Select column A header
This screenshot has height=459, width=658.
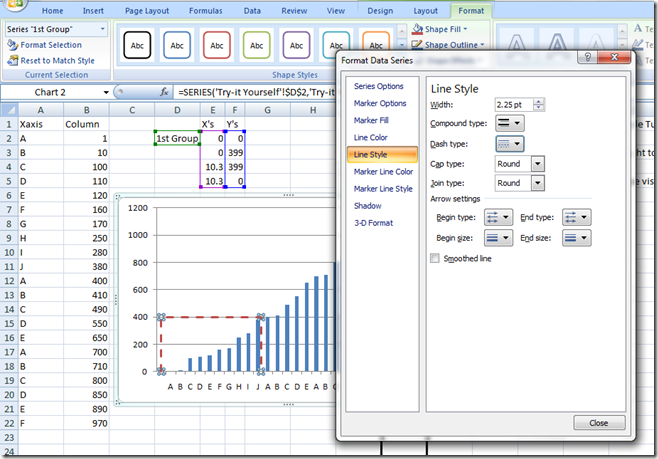40,110
